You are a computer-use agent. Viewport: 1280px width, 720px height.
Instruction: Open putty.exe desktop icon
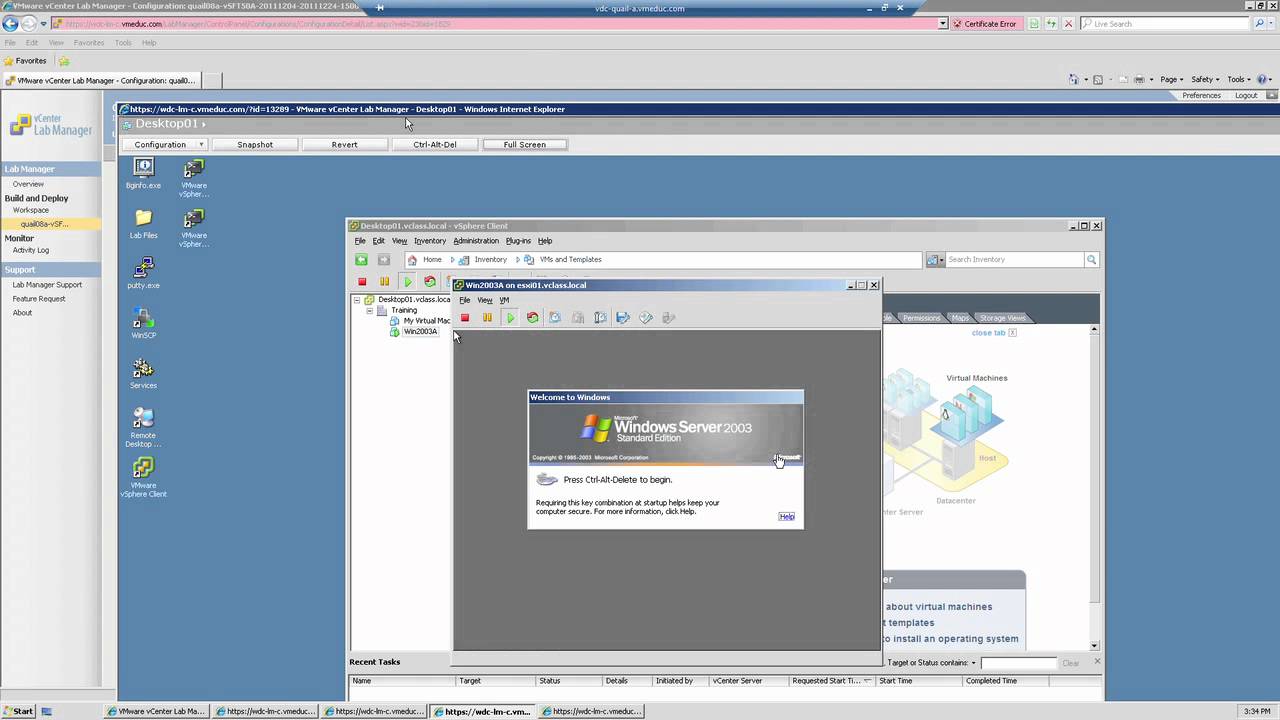click(x=143, y=273)
